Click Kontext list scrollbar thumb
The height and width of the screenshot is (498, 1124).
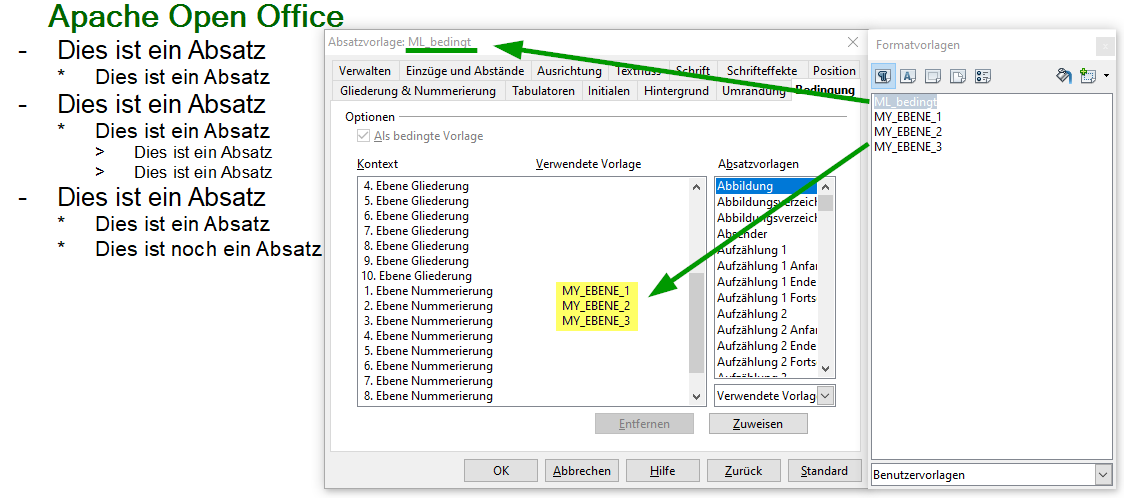tap(696, 322)
